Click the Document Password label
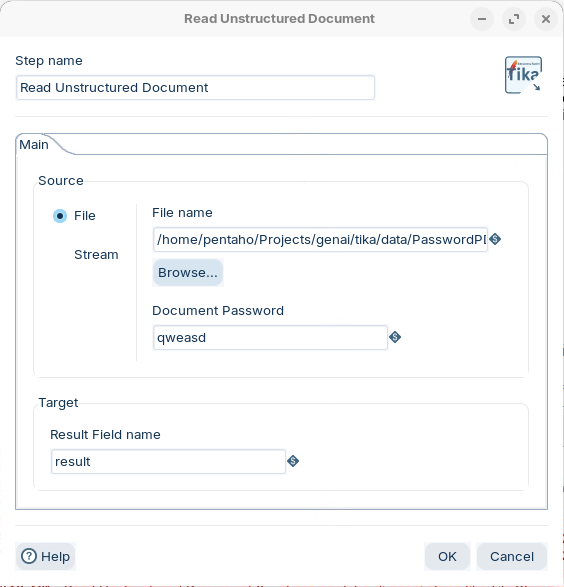 (x=218, y=311)
